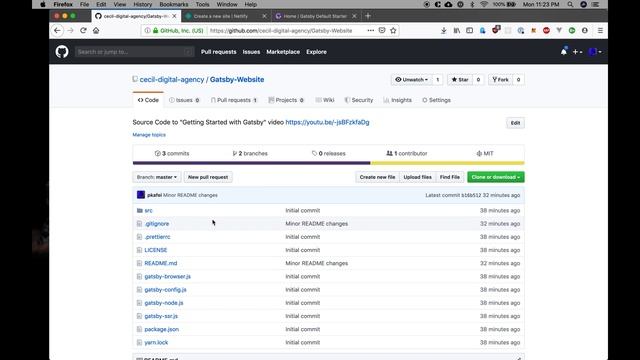Image resolution: width=640 pixels, height=360 pixels.
Task: Fork the repository
Action: (x=500, y=80)
